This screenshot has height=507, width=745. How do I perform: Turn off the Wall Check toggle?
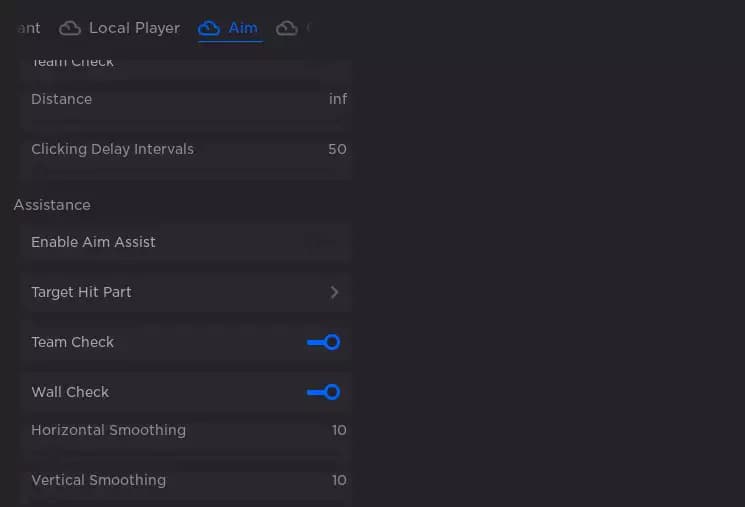323,392
